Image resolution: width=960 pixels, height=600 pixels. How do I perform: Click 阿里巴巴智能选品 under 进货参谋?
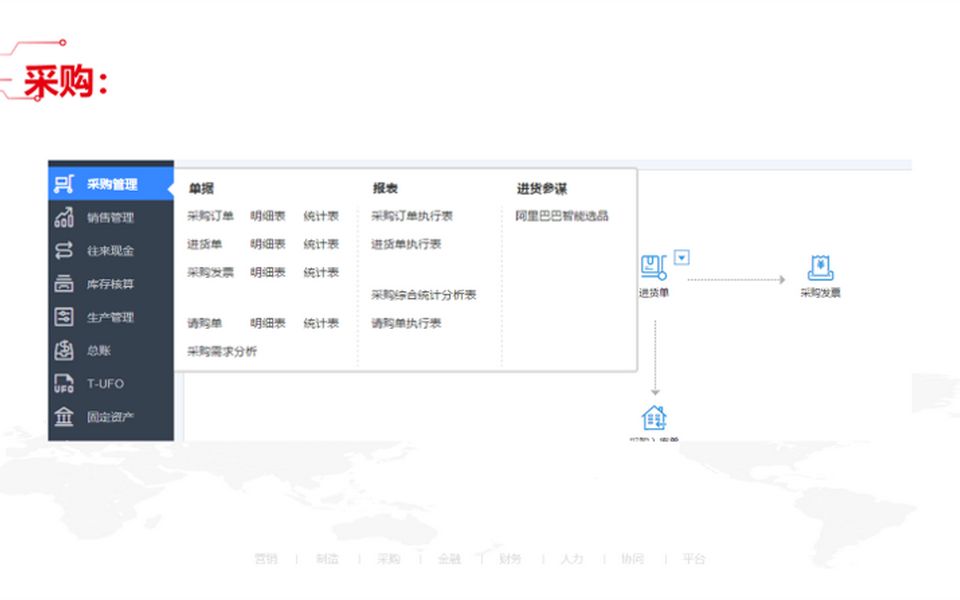(564, 214)
